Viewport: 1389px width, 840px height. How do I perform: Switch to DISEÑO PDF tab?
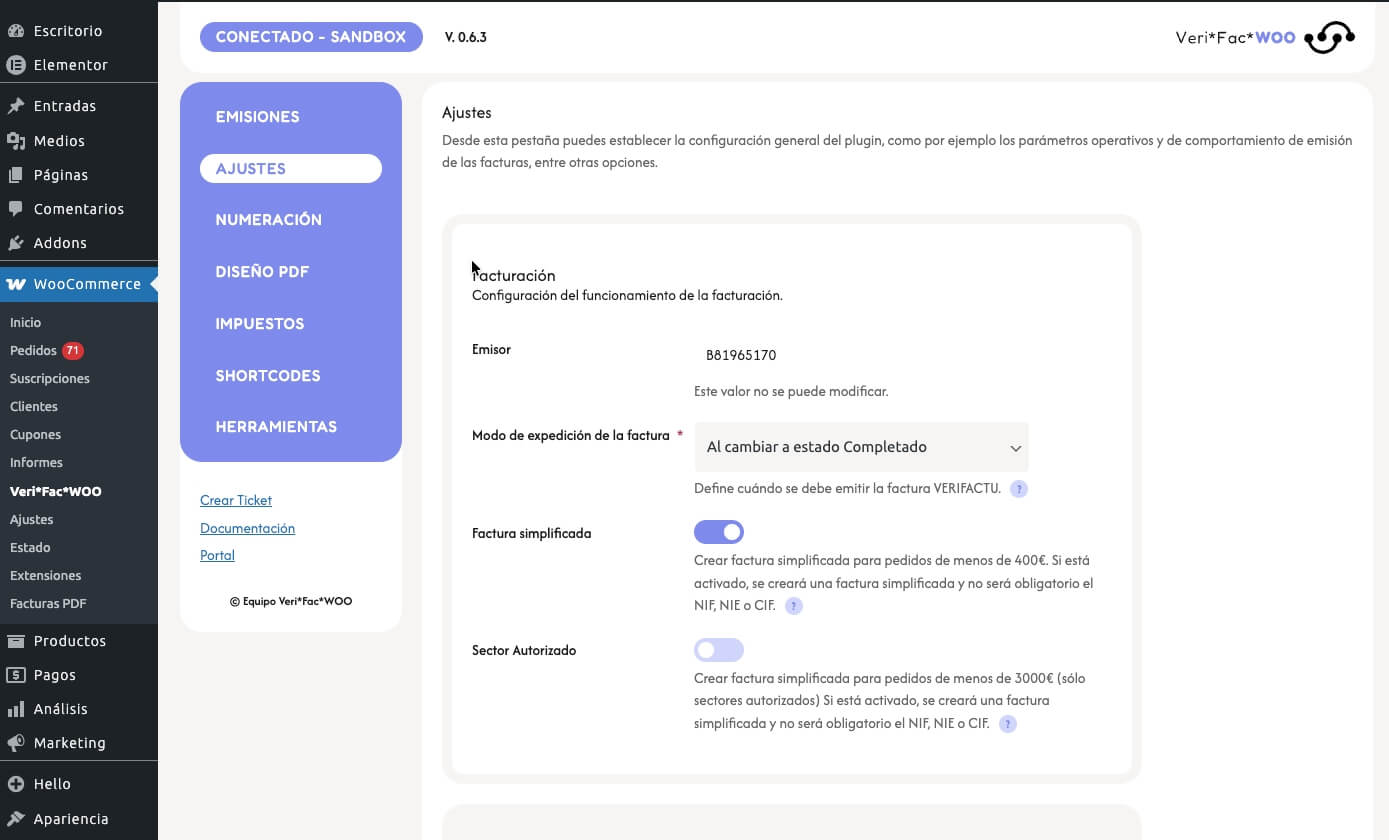pos(262,272)
